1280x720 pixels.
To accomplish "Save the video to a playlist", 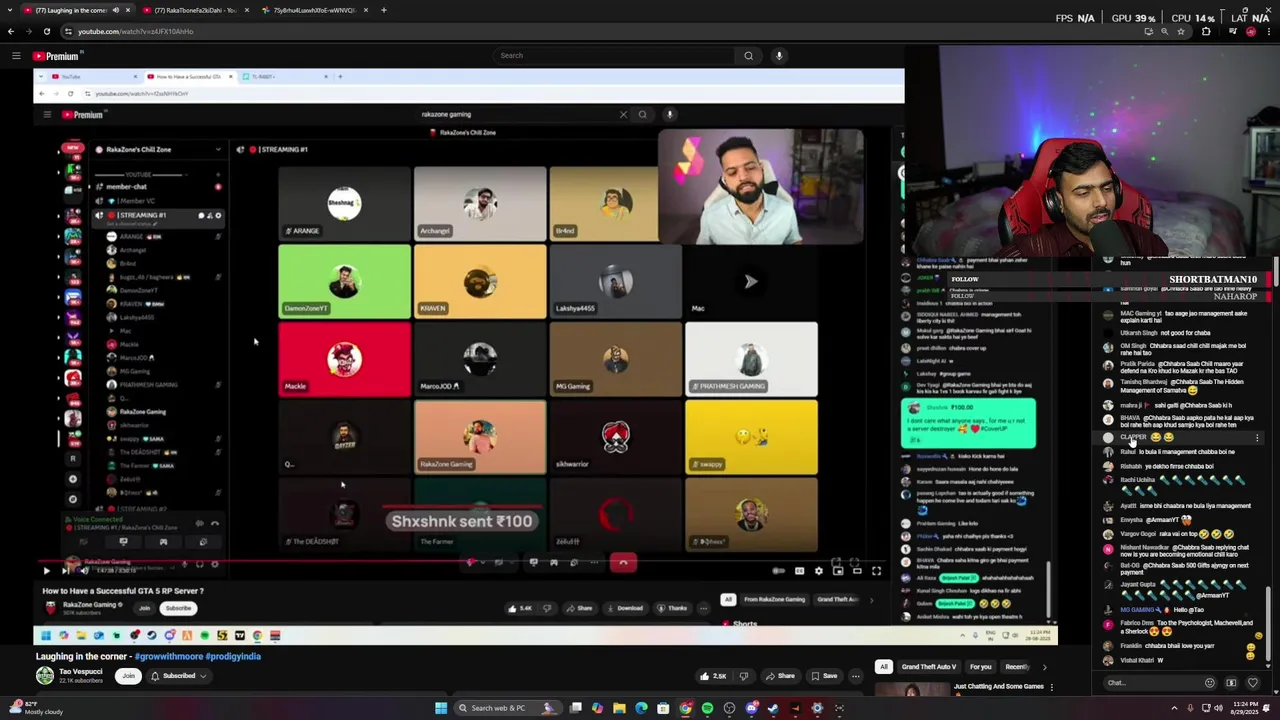I will pos(824,676).
